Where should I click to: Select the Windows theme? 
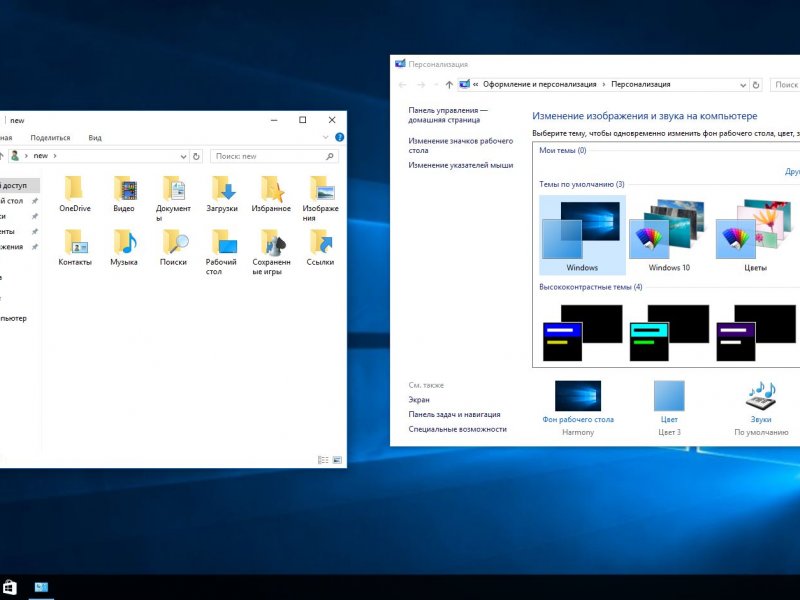[x=582, y=236]
